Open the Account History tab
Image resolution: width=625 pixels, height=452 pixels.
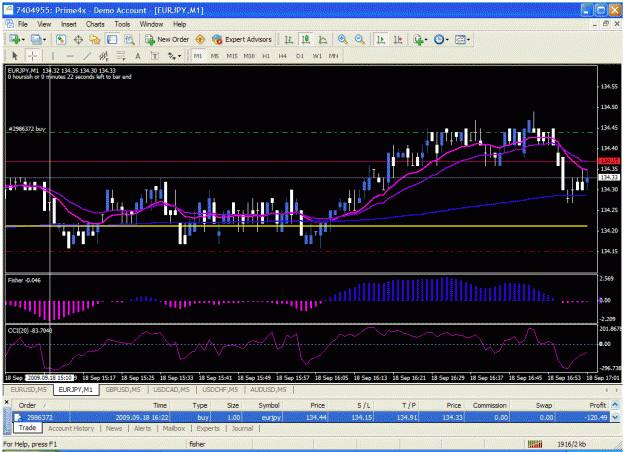coord(71,428)
